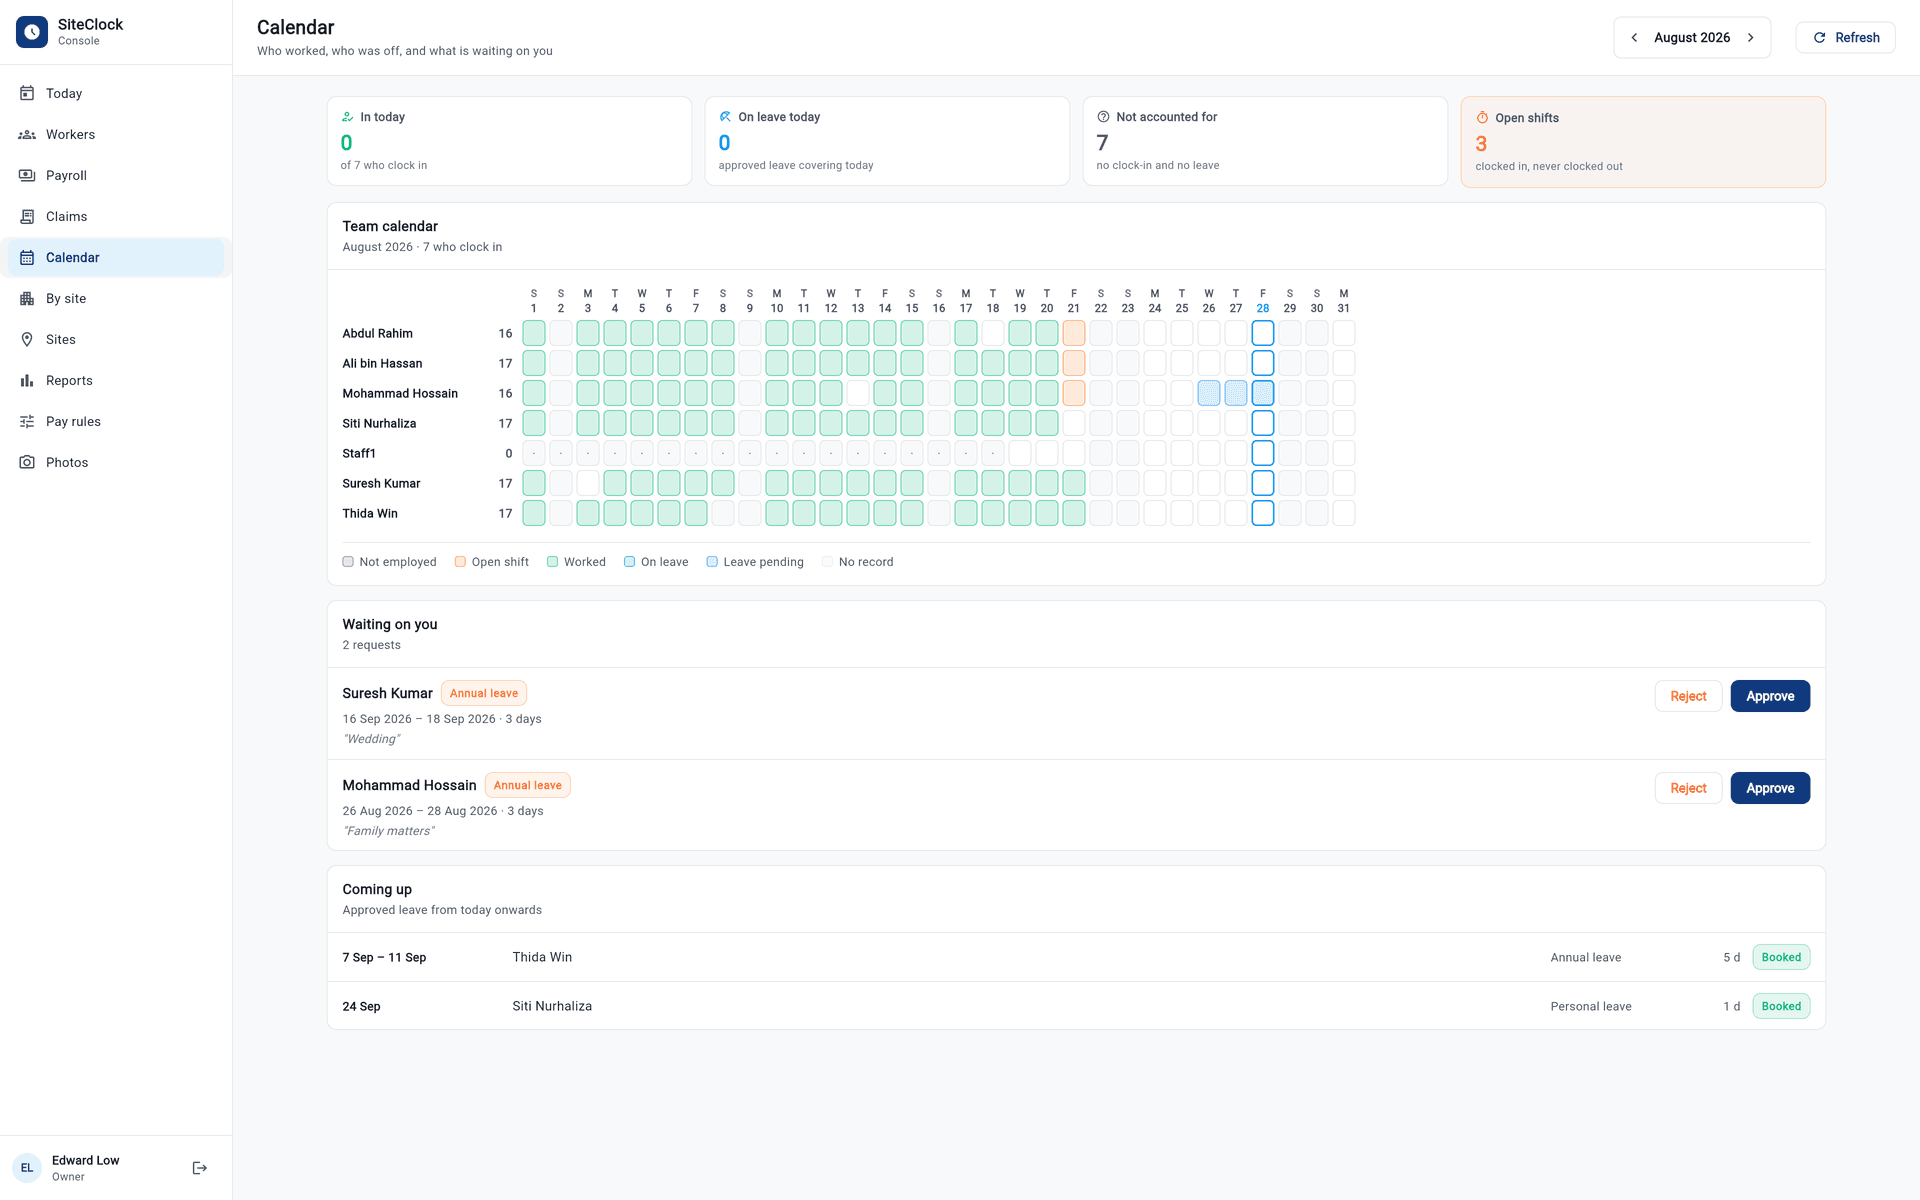Image resolution: width=1920 pixels, height=1200 pixels.
Task: Click the 24 Sep upcoming leave date
Action: coord(361,1006)
